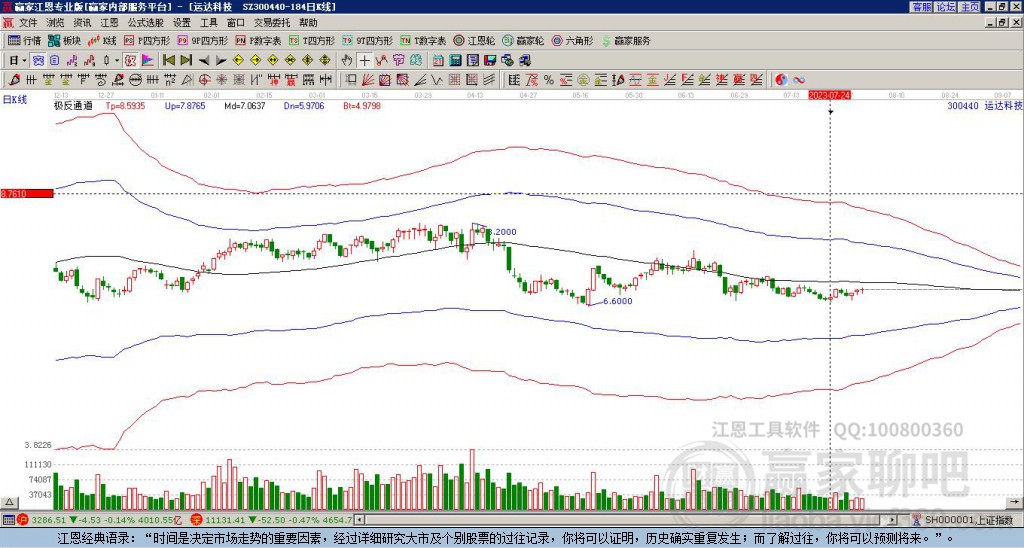Image resolution: width=1024 pixels, height=548 pixels.
Task: Open the calendar icon in toolbar
Action: 438,61
